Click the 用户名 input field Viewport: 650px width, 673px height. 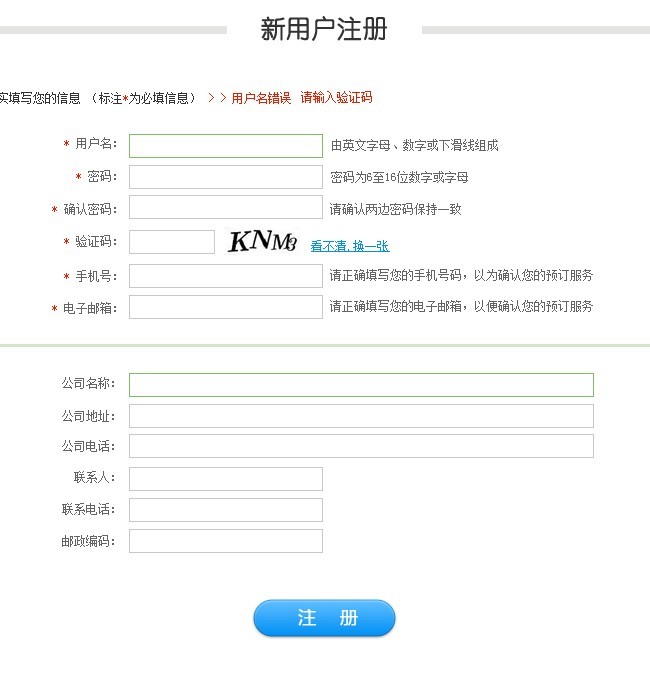click(x=225, y=146)
